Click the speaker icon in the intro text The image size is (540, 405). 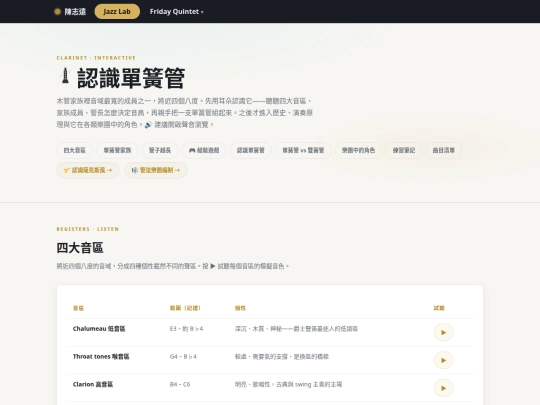click(148, 125)
